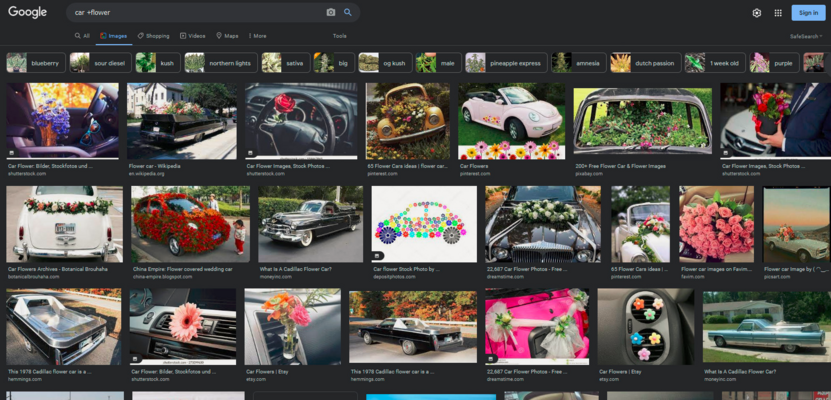Screen dimensions: 831x400
Task: Open the picsart convertible at sunset image
Action: pyautogui.click(x=797, y=224)
